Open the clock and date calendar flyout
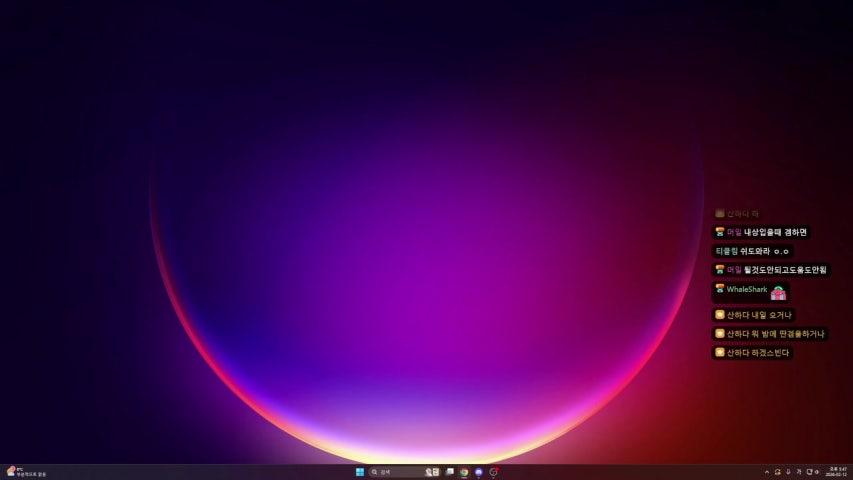The width and height of the screenshot is (853, 480). [x=836, y=472]
